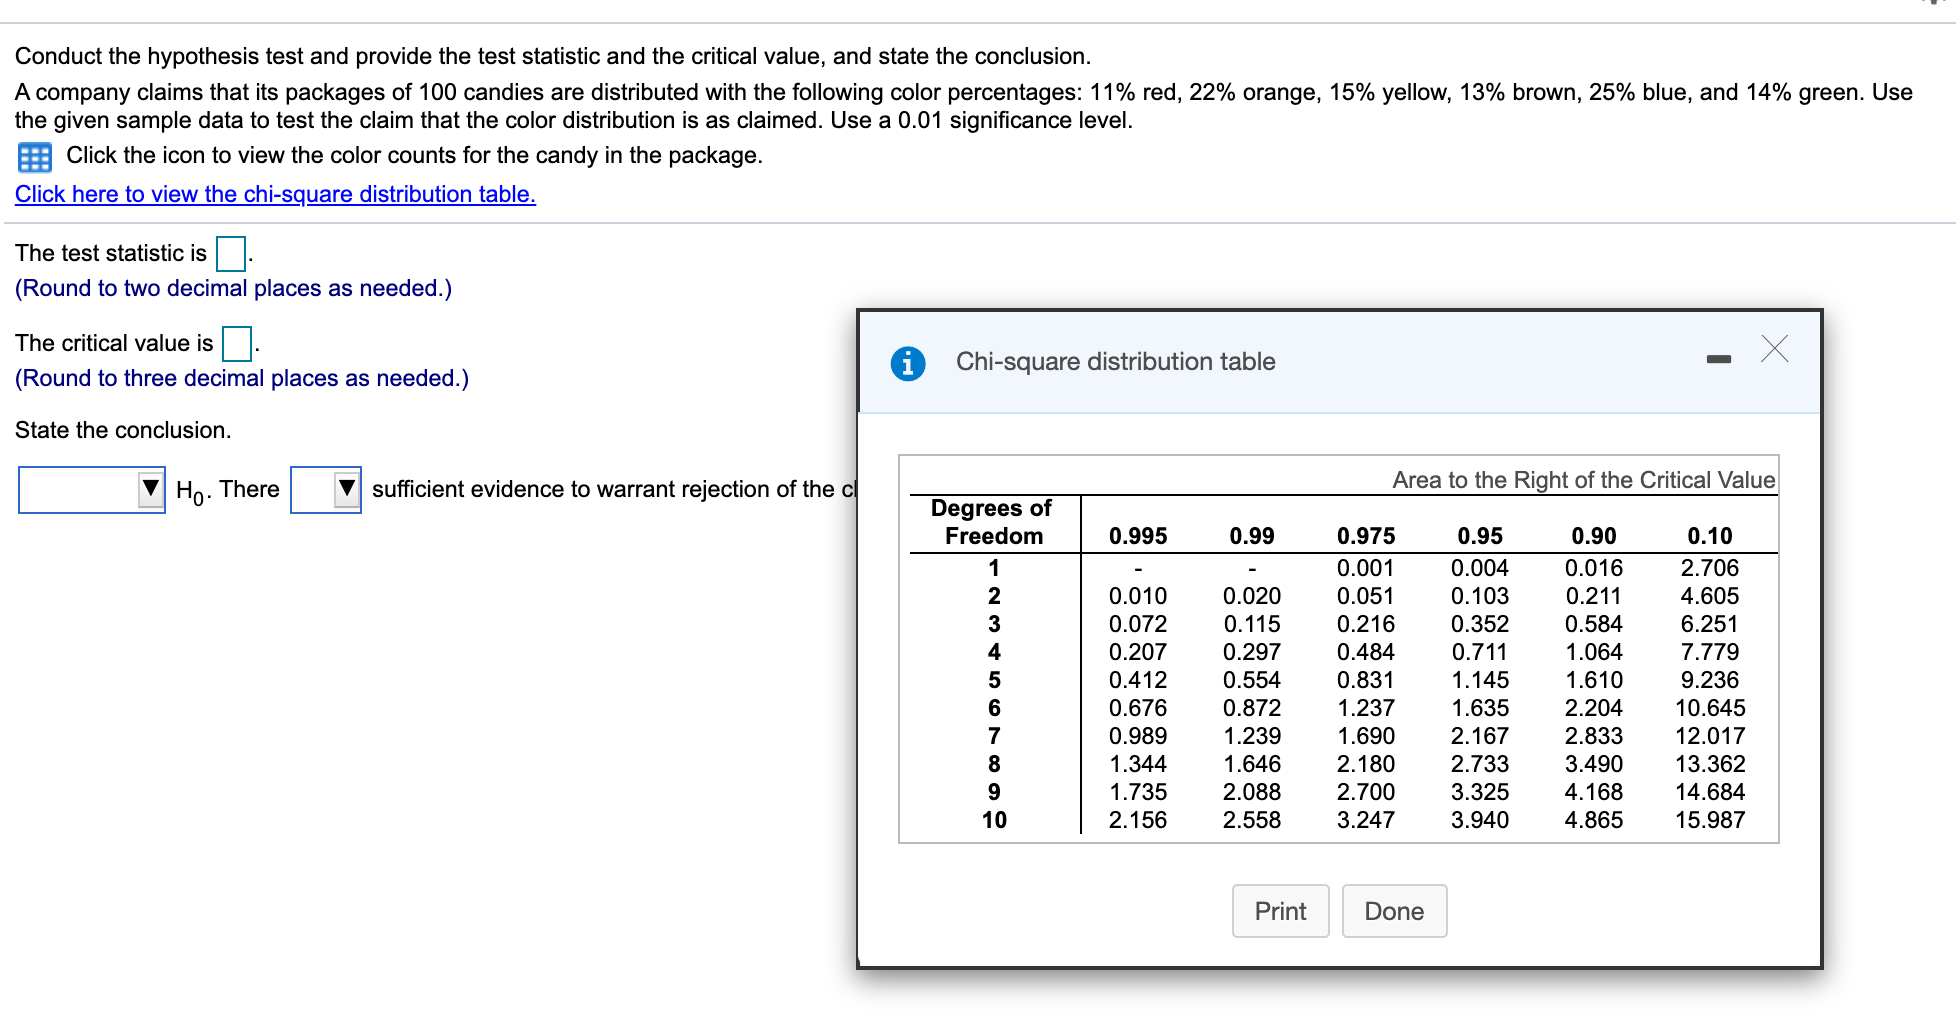Click the value 0.554 in row 5
Screen dimensions: 1956x1010
click(x=1252, y=680)
